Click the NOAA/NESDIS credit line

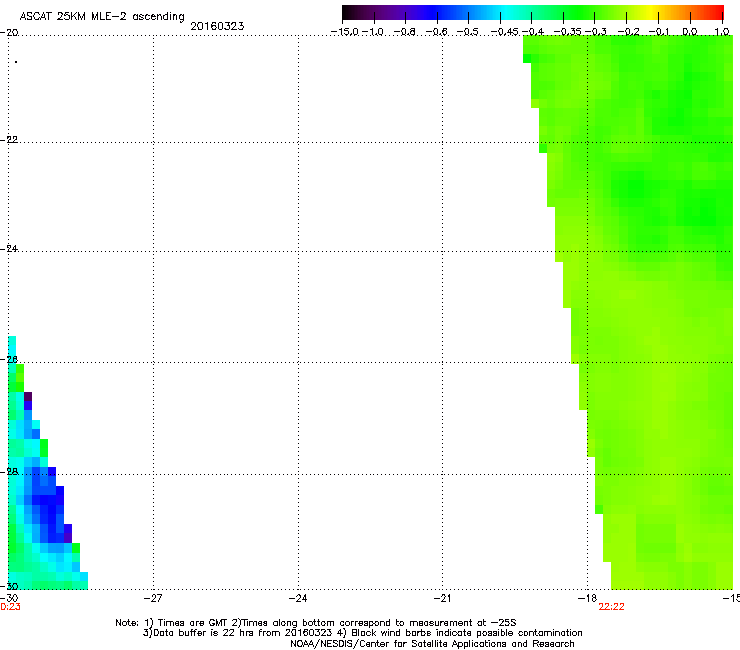tap(432, 643)
